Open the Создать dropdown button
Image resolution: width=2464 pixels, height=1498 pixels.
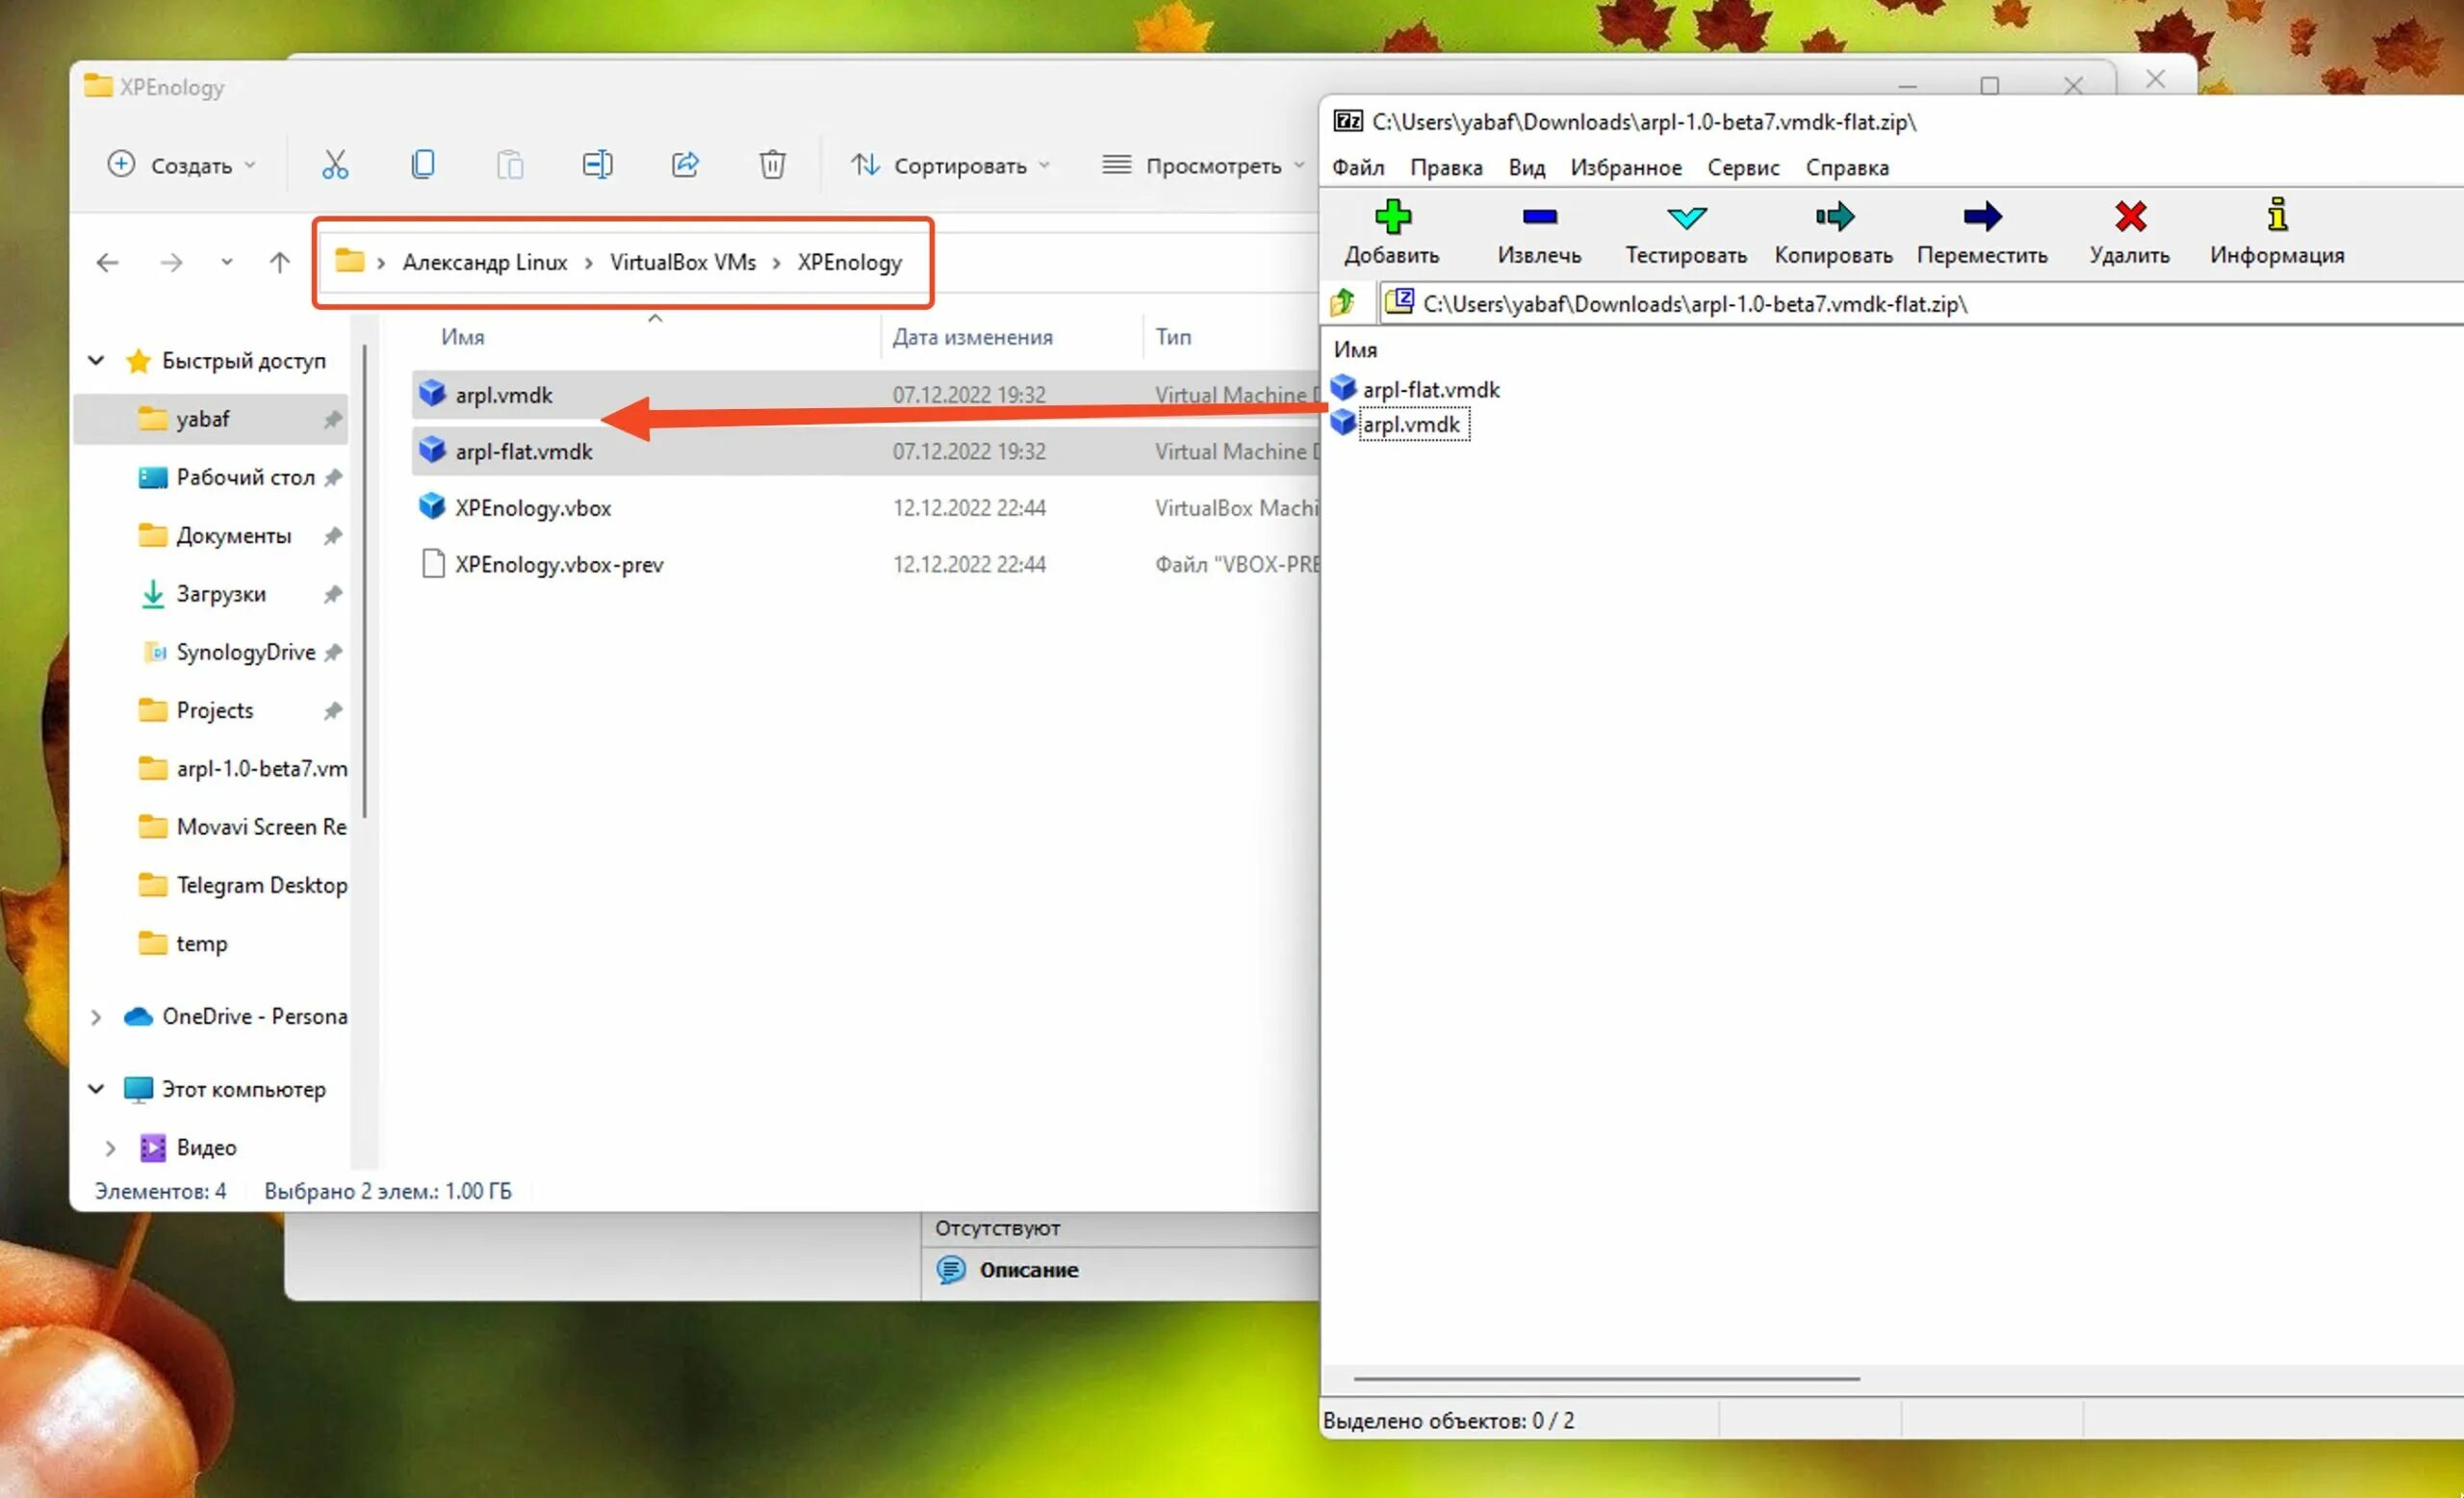182,165
